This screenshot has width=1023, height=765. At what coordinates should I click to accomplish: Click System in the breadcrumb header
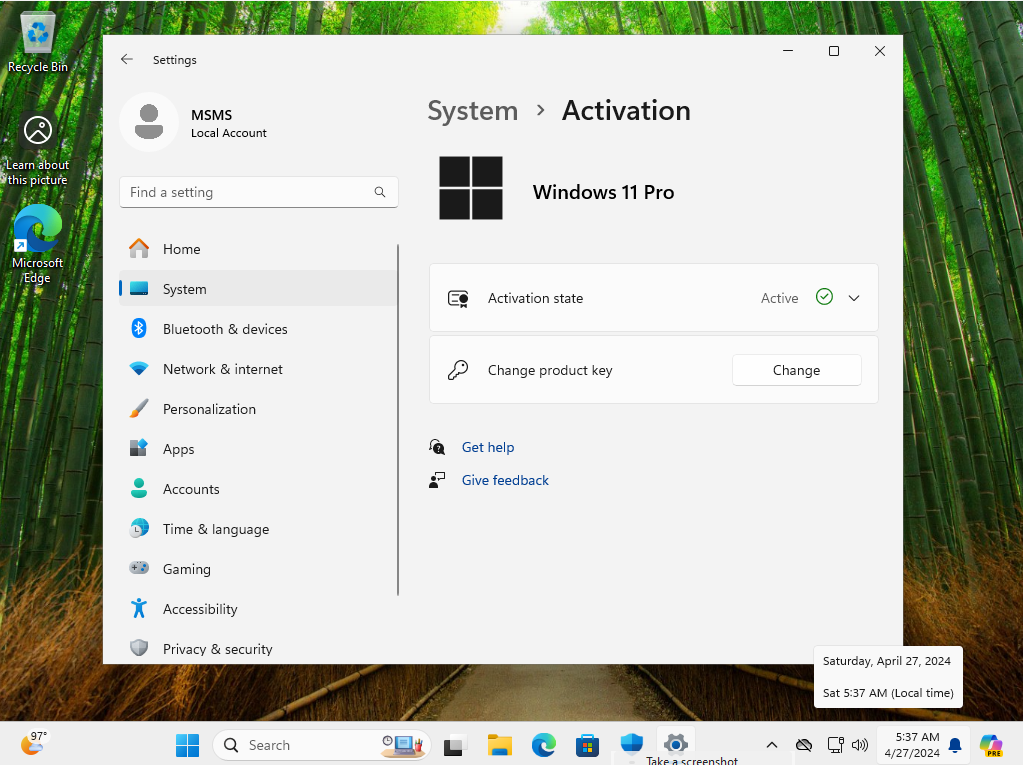pos(473,110)
